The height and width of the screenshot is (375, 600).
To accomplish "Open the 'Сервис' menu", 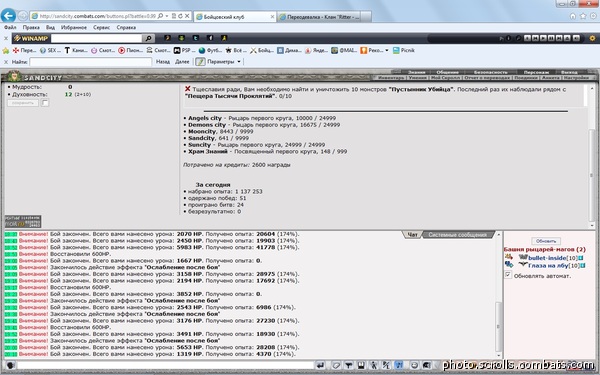I will pyautogui.click(x=101, y=28).
